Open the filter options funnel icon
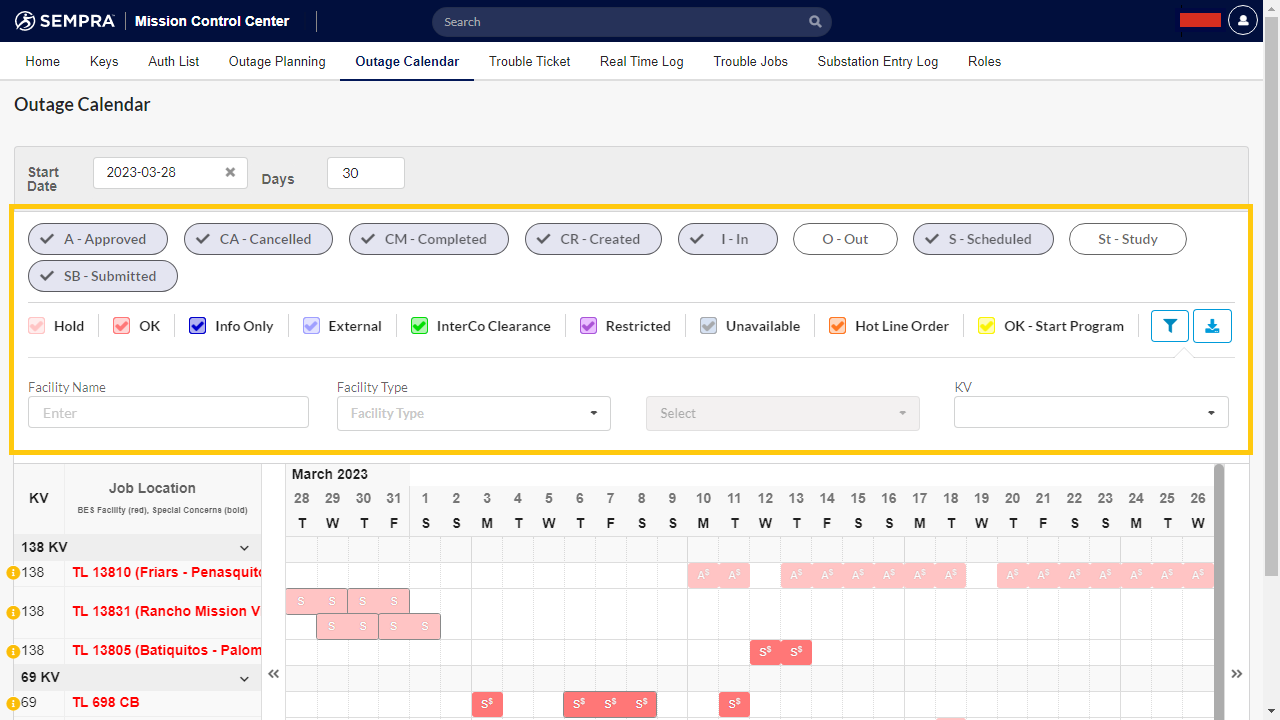Viewport: 1280px width, 720px height. 1169,325
